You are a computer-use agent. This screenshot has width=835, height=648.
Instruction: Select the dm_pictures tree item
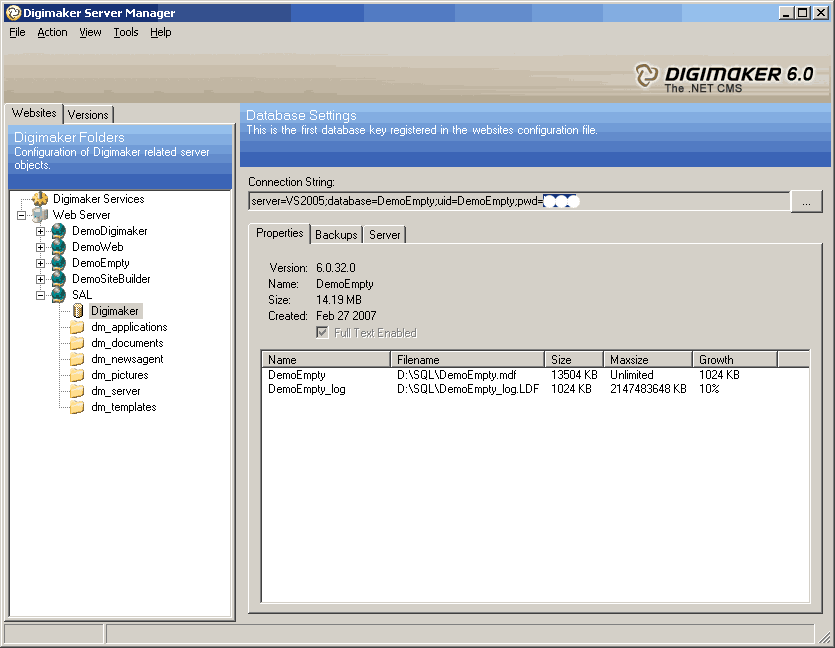coord(120,375)
